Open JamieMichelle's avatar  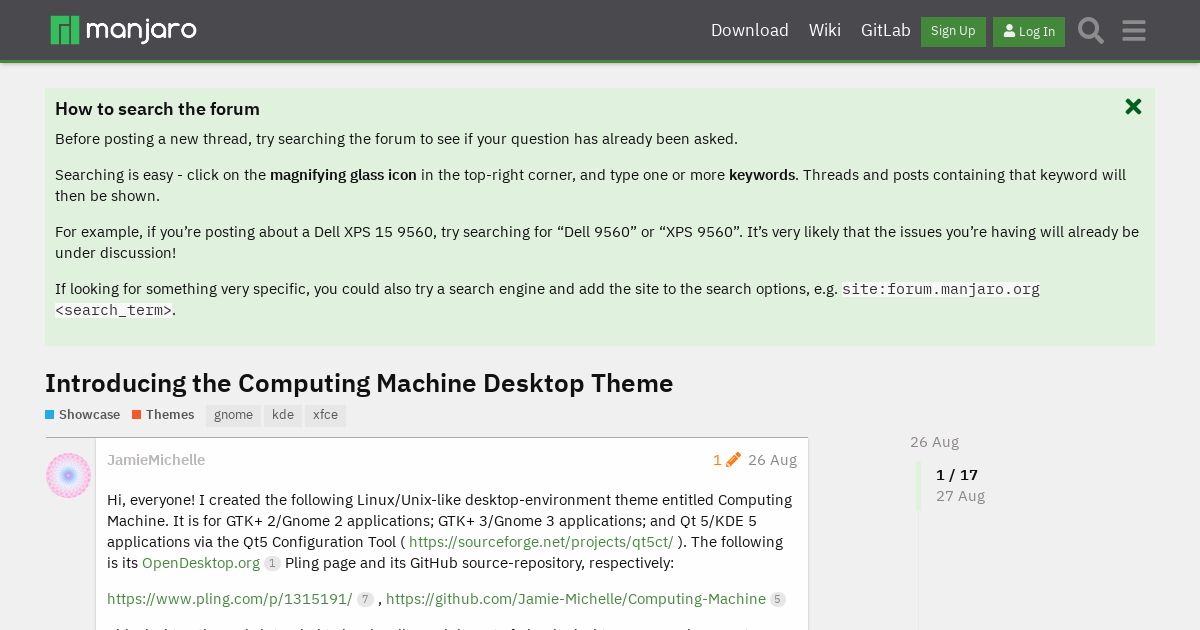coord(69,476)
